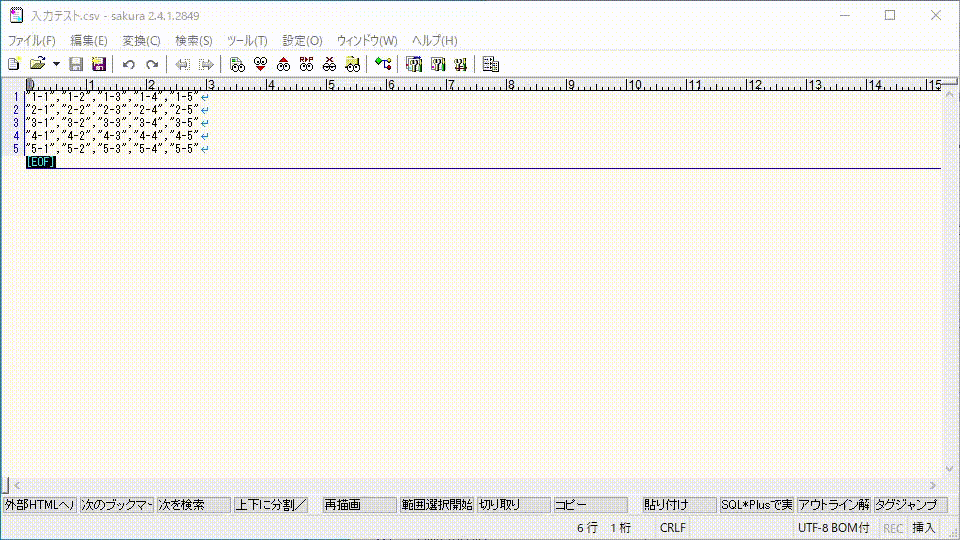The height and width of the screenshot is (540, 960).
Task: Click the Open folder icon
Action: [37, 64]
